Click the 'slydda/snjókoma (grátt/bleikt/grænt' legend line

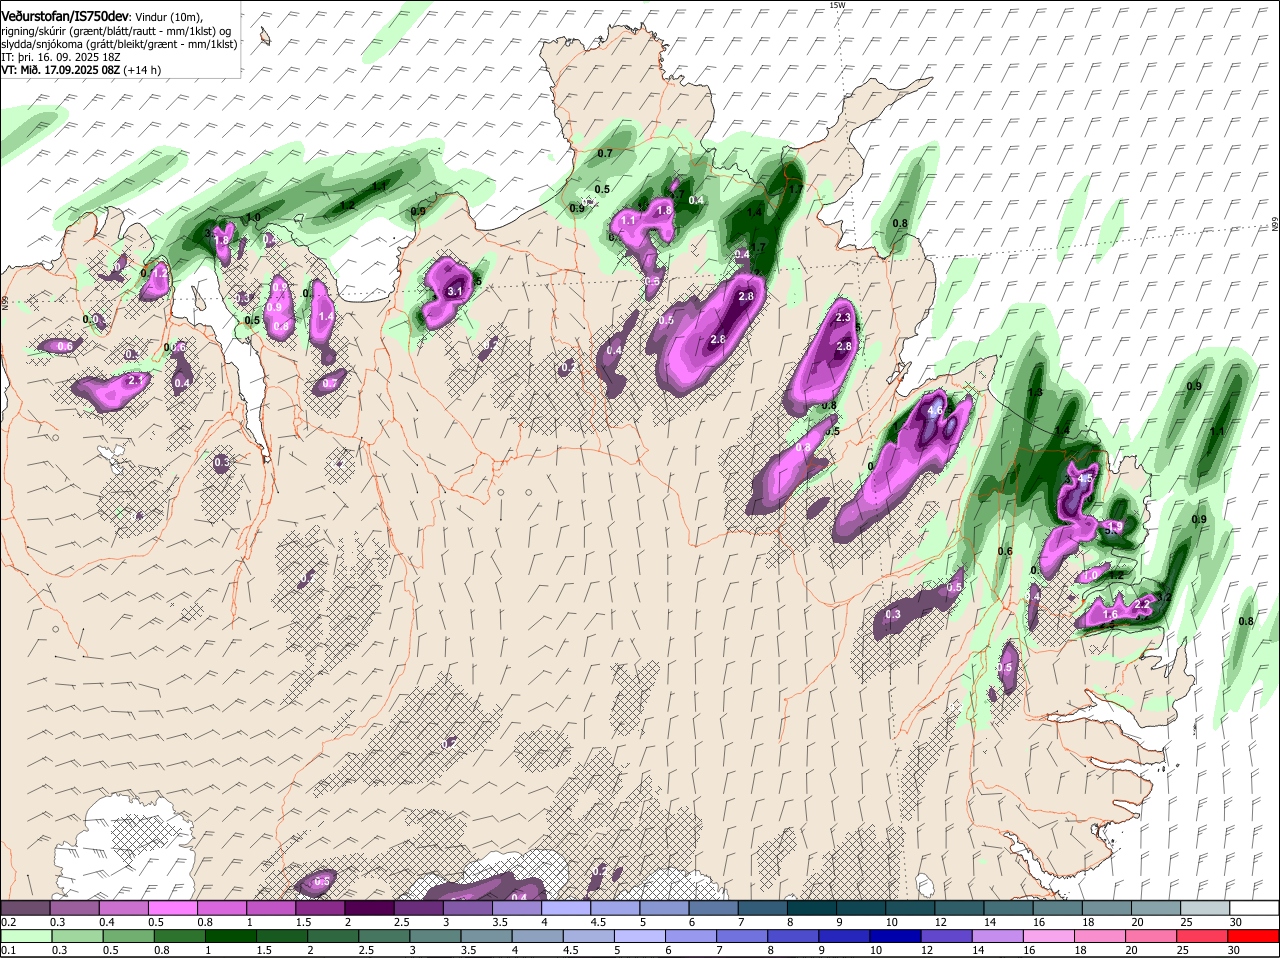119,44
